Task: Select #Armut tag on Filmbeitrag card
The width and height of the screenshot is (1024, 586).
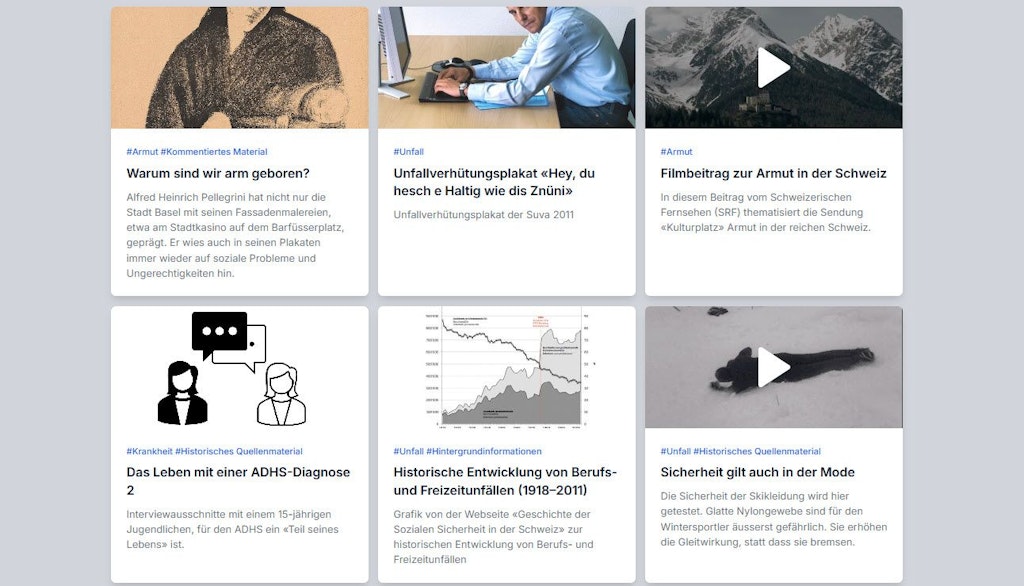Action: pyautogui.click(x=676, y=152)
